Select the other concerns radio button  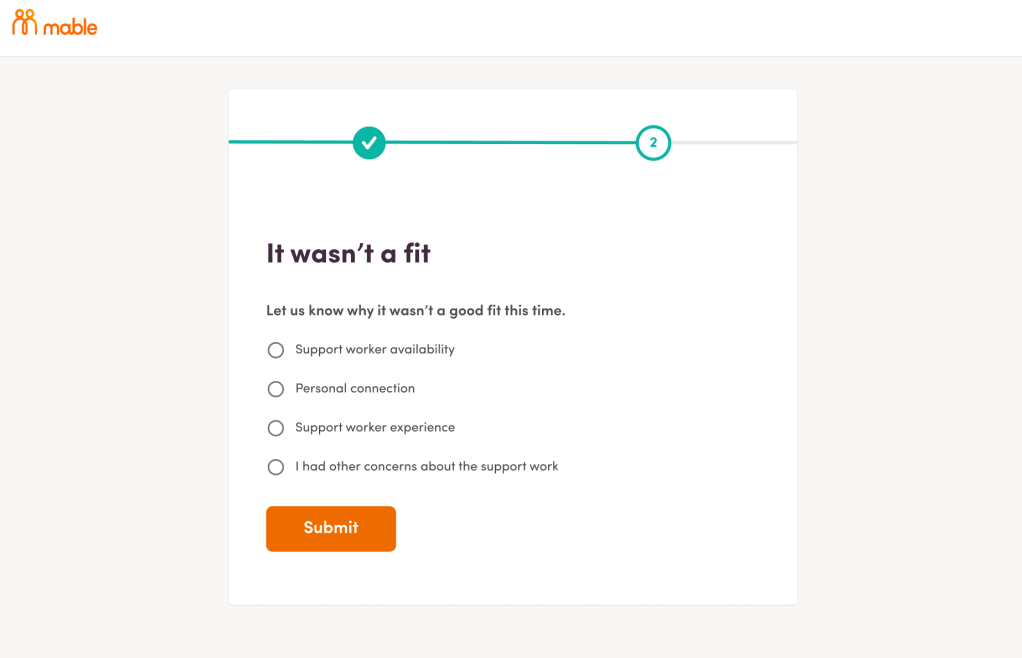(x=276, y=467)
